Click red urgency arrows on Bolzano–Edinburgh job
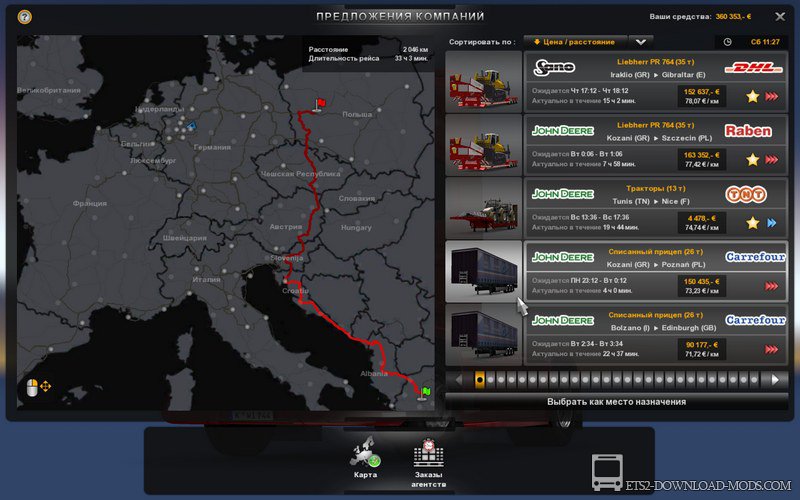The image size is (800, 500). click(772, 349)
